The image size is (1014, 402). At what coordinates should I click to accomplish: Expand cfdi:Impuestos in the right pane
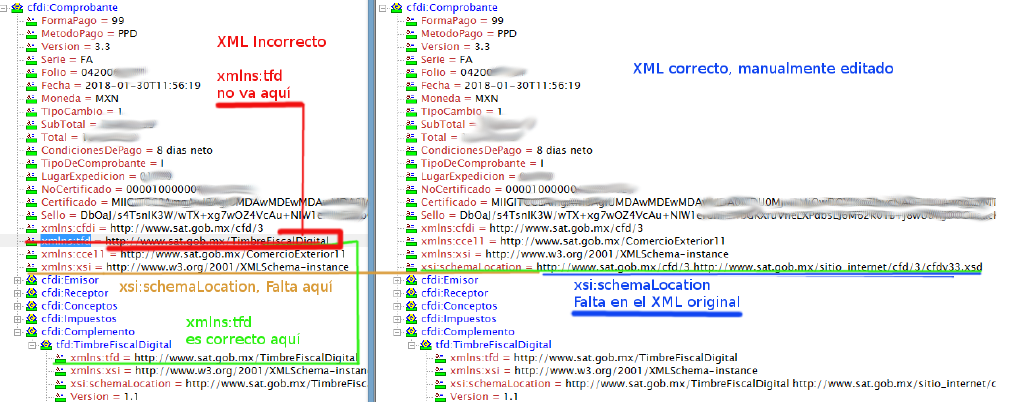[x=397, y=319]
